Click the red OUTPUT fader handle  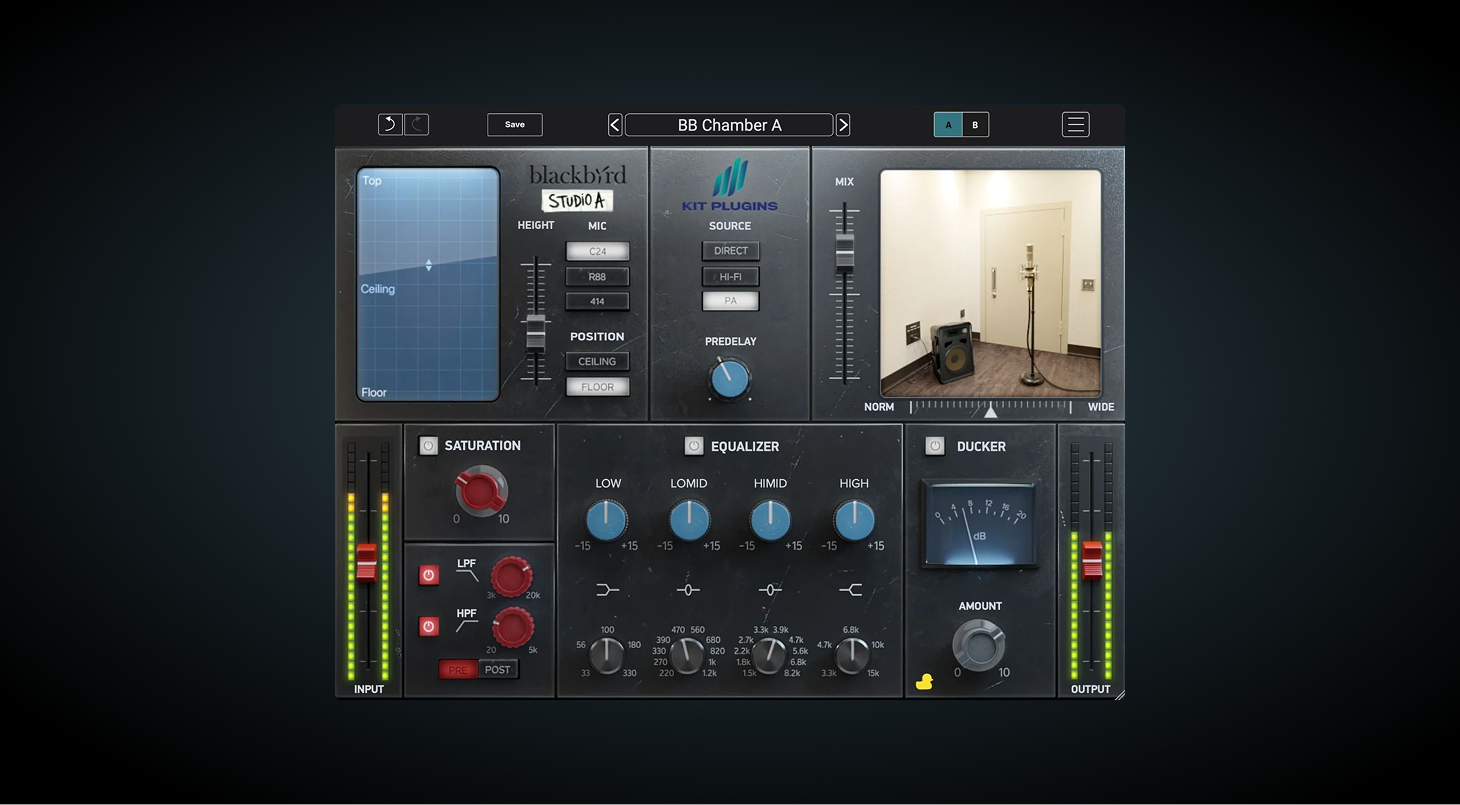tap(1092, 559)
